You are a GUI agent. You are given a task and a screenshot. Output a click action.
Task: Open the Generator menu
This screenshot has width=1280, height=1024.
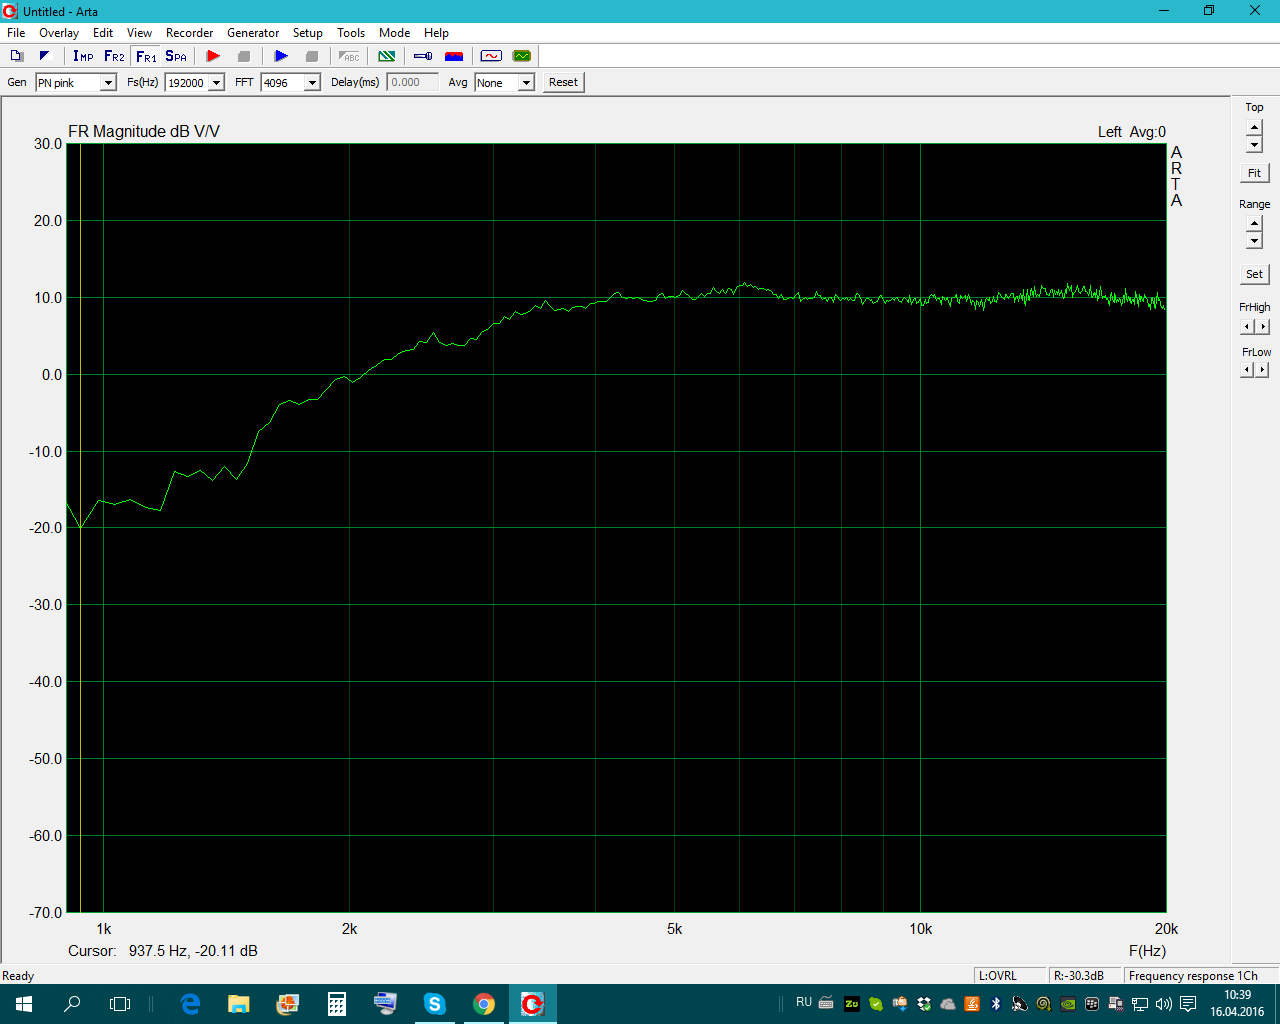pyautogui.click(x=253, y=33)
